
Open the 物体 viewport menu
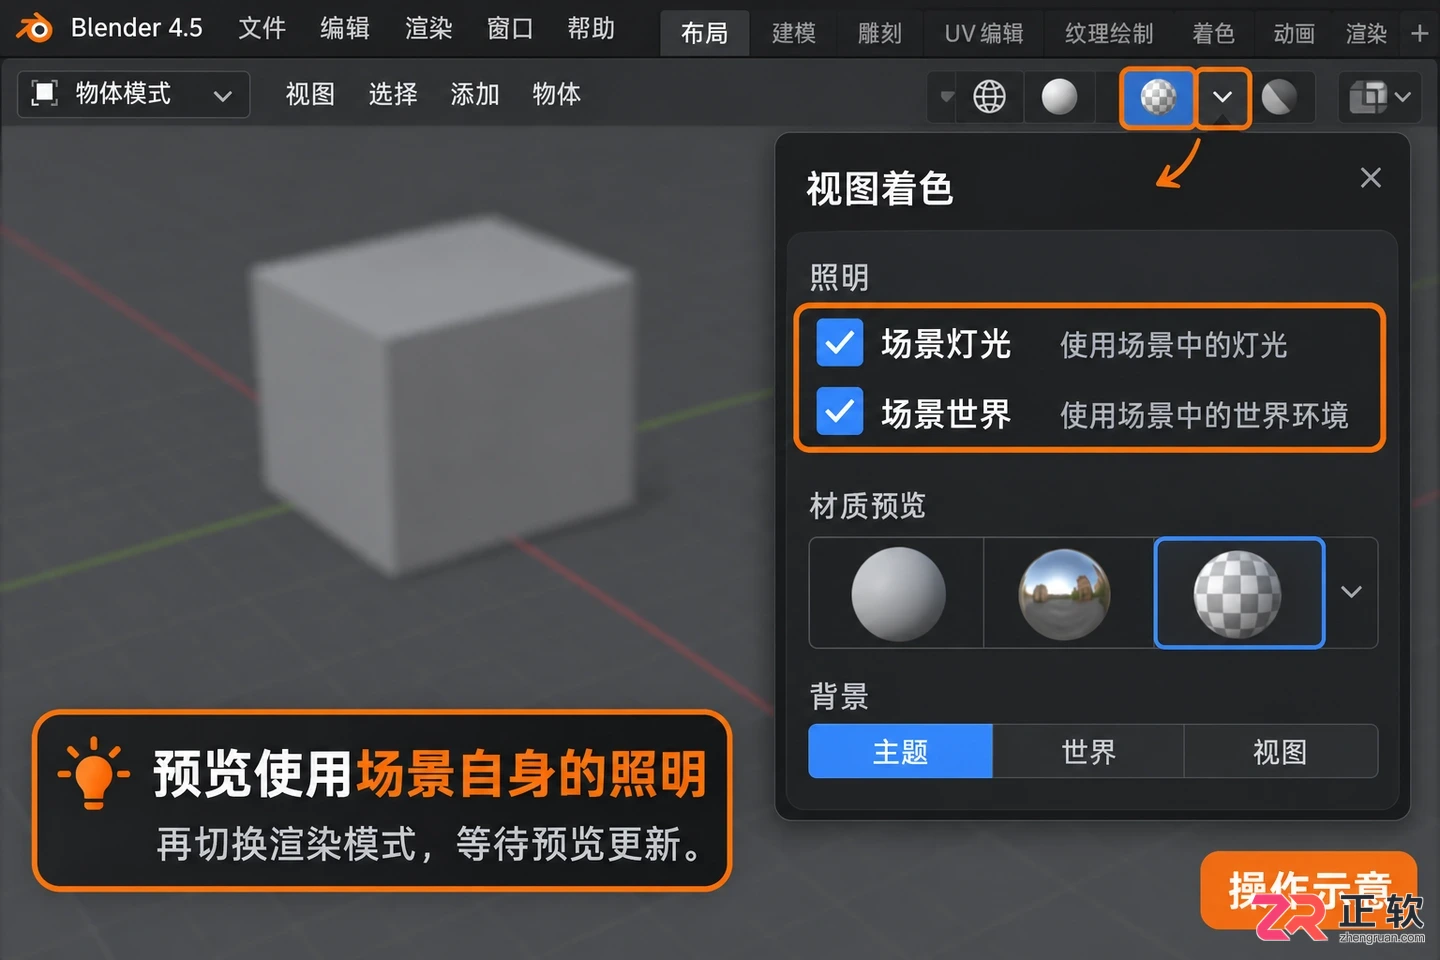click(x=557, y=94)
